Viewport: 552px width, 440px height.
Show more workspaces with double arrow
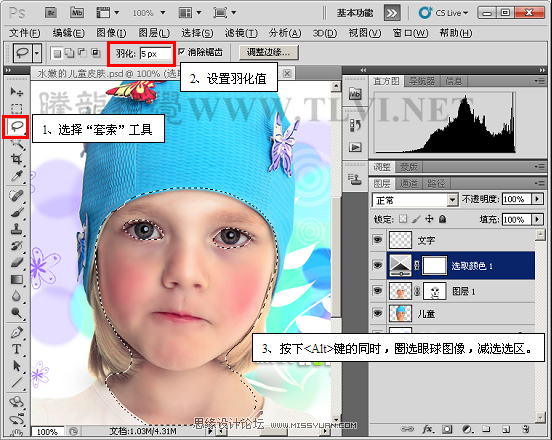coord(392,13)
